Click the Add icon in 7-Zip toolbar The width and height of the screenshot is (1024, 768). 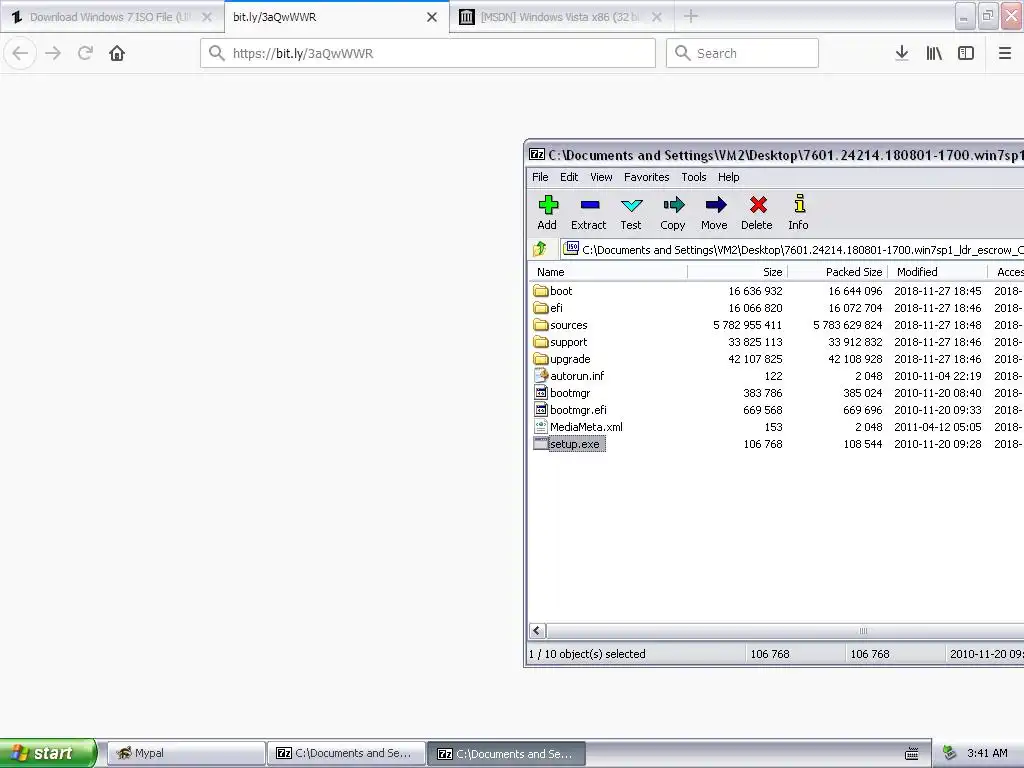coord(547,212)
